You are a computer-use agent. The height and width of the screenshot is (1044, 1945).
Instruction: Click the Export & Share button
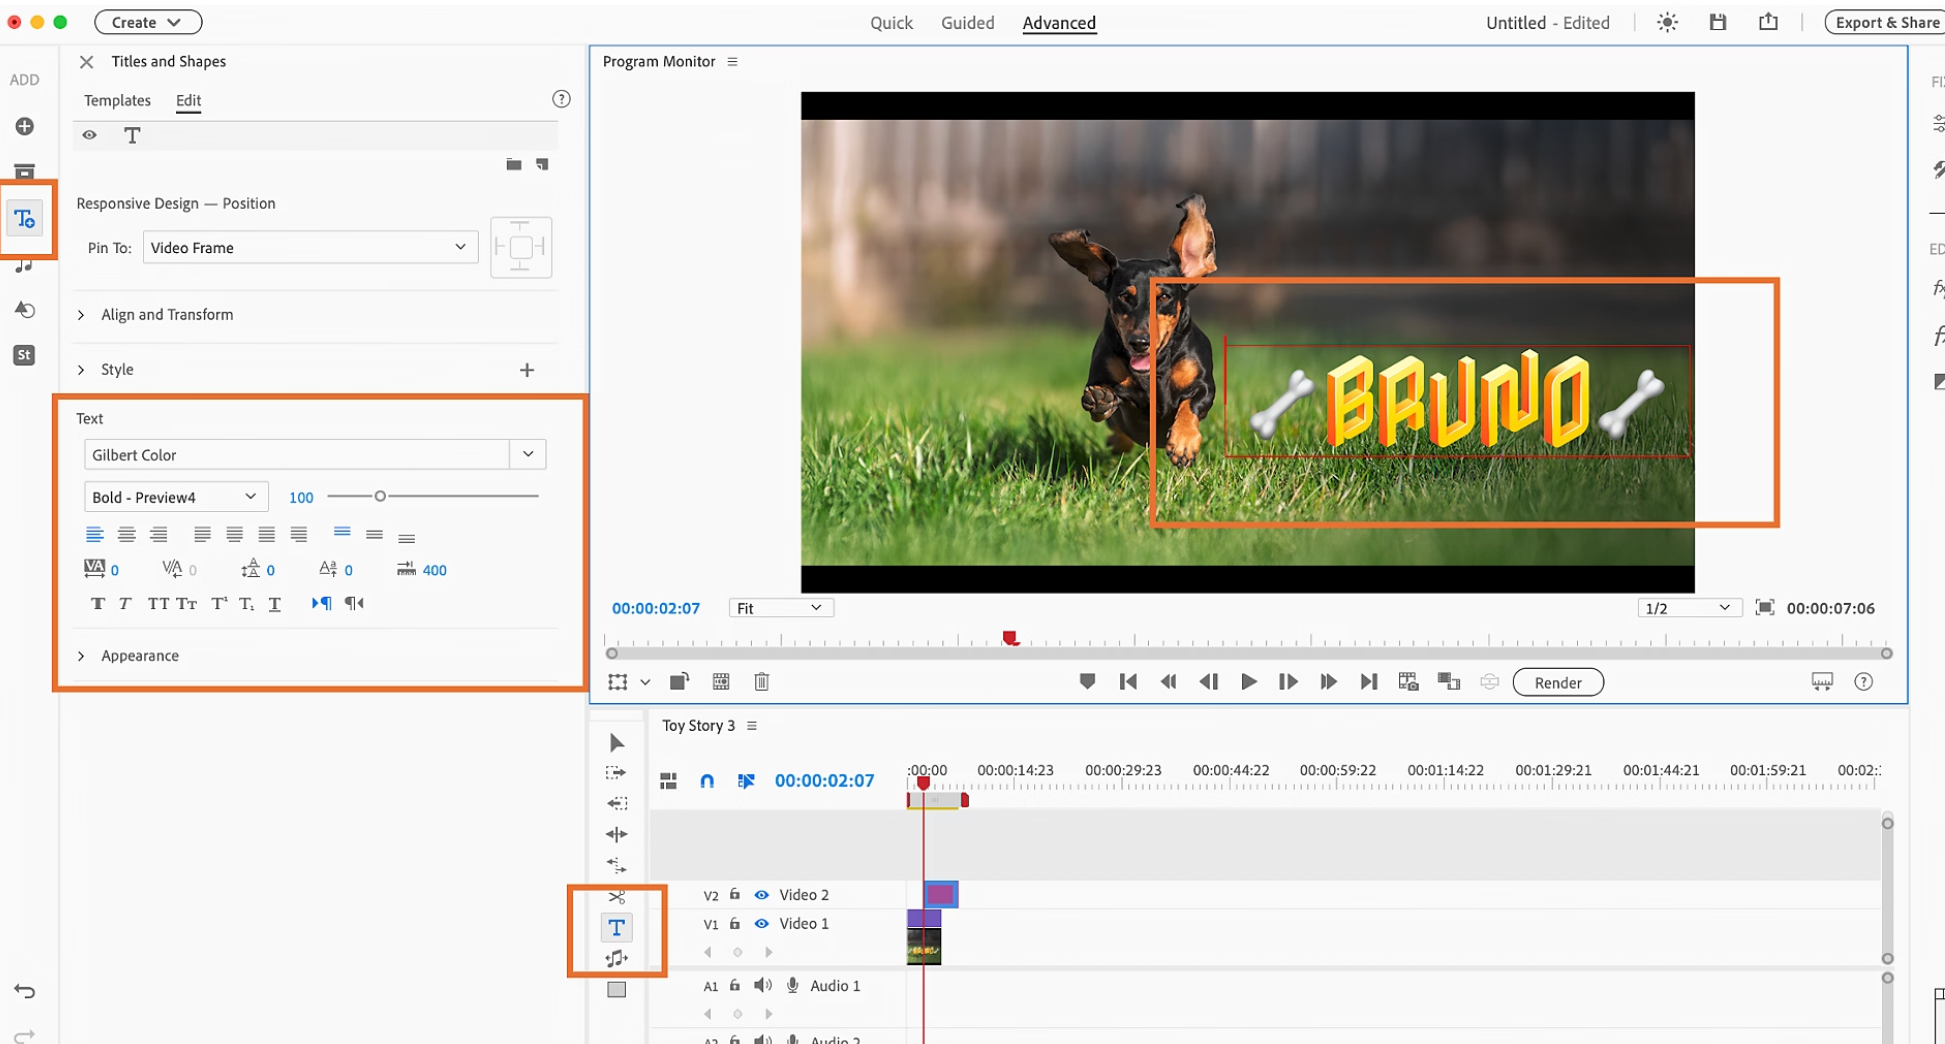click(1886, 22)
